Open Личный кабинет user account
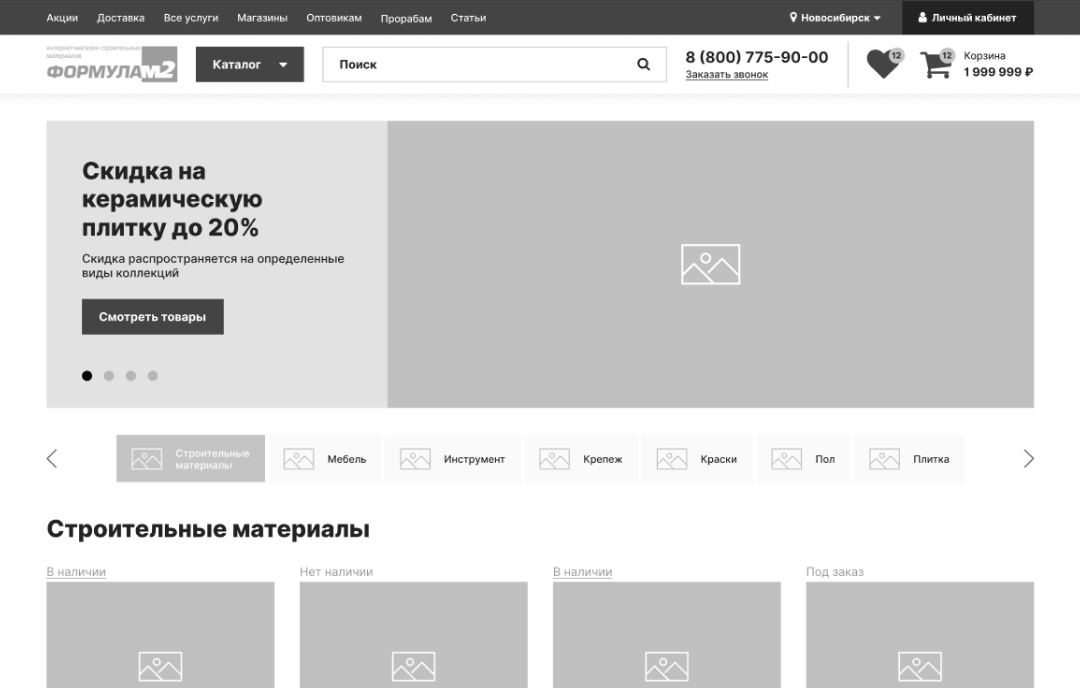This screenshot has width=1080, height=688. [967, 18]
